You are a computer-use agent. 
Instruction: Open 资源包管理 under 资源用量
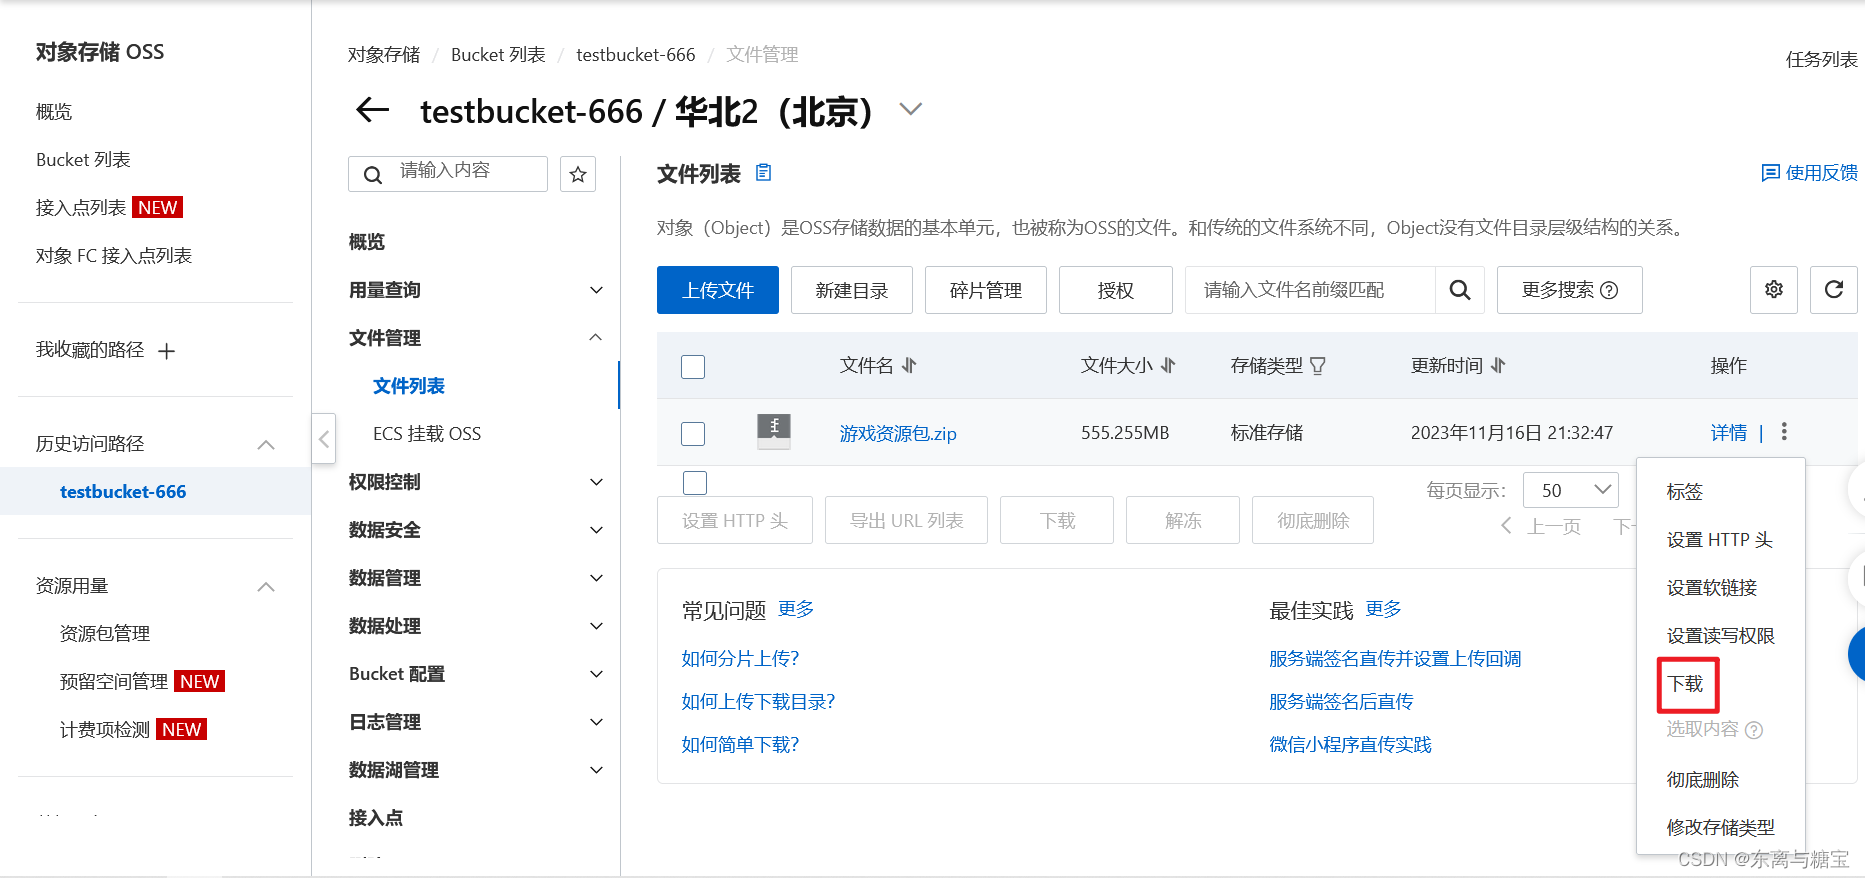(x=105, y=634)
